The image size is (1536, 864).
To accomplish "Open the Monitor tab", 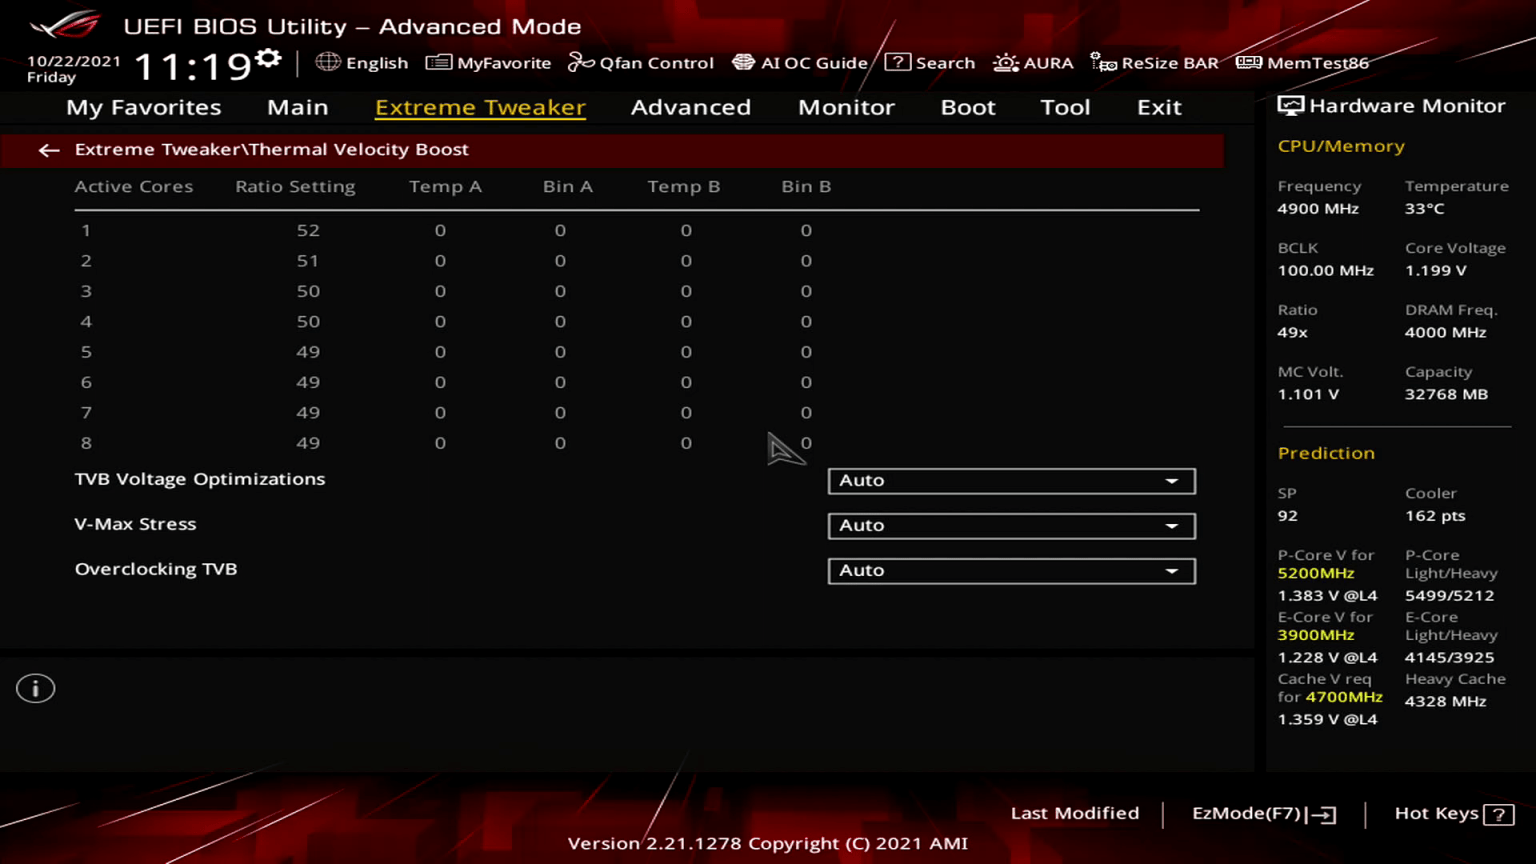I will pos(846,107).
